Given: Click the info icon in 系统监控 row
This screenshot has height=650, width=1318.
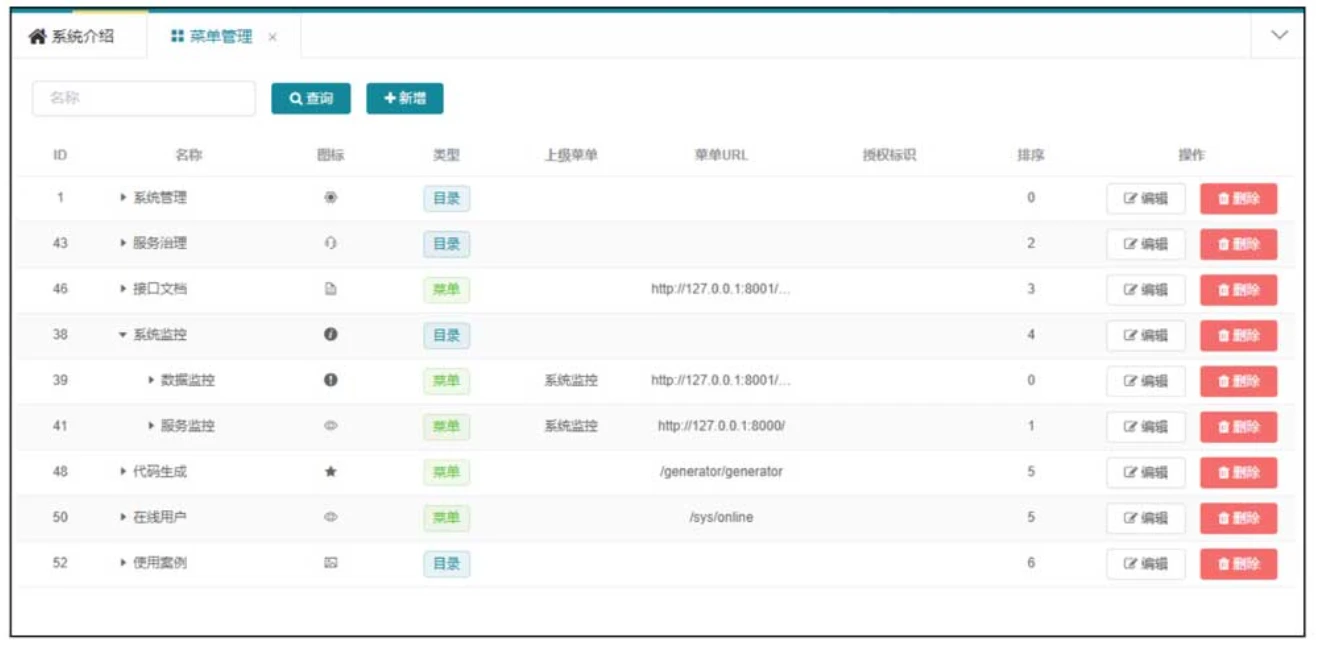Looking at the screenshot, I should 331,335.
